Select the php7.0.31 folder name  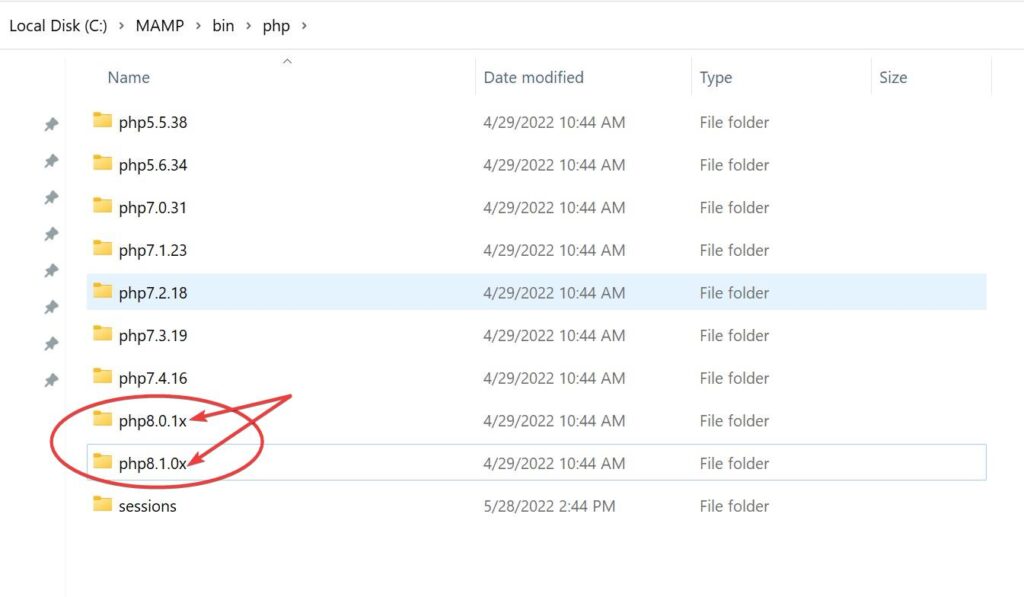click(x=153, y=208)
